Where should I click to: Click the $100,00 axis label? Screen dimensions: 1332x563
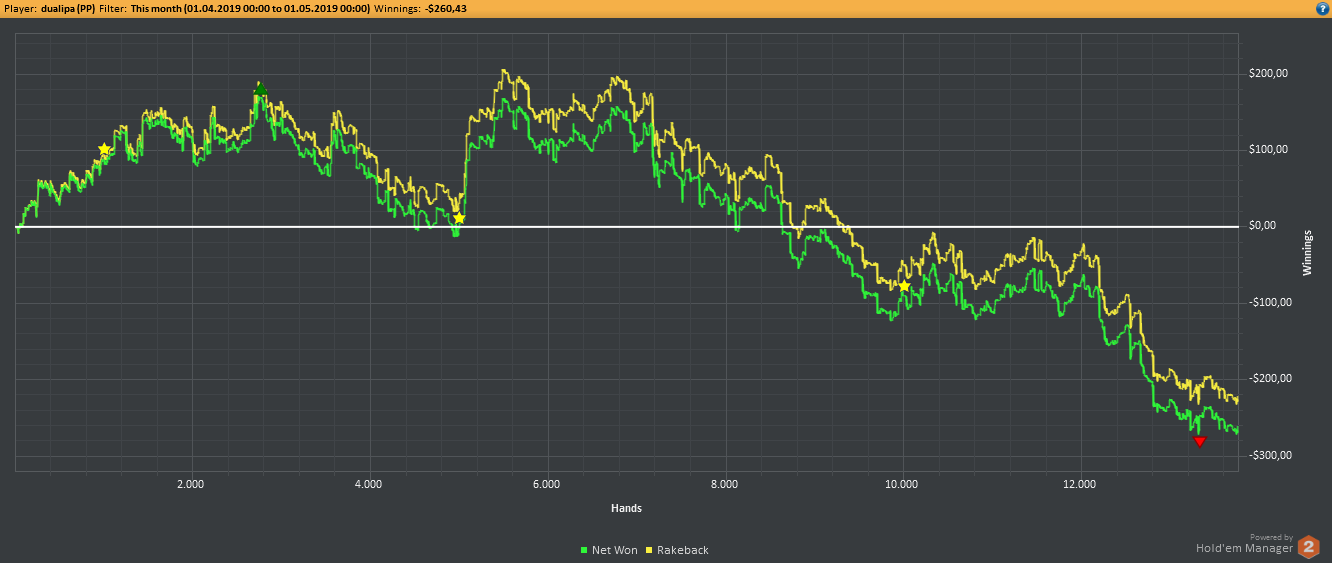pyautogui.click(x=1268, y=149)
